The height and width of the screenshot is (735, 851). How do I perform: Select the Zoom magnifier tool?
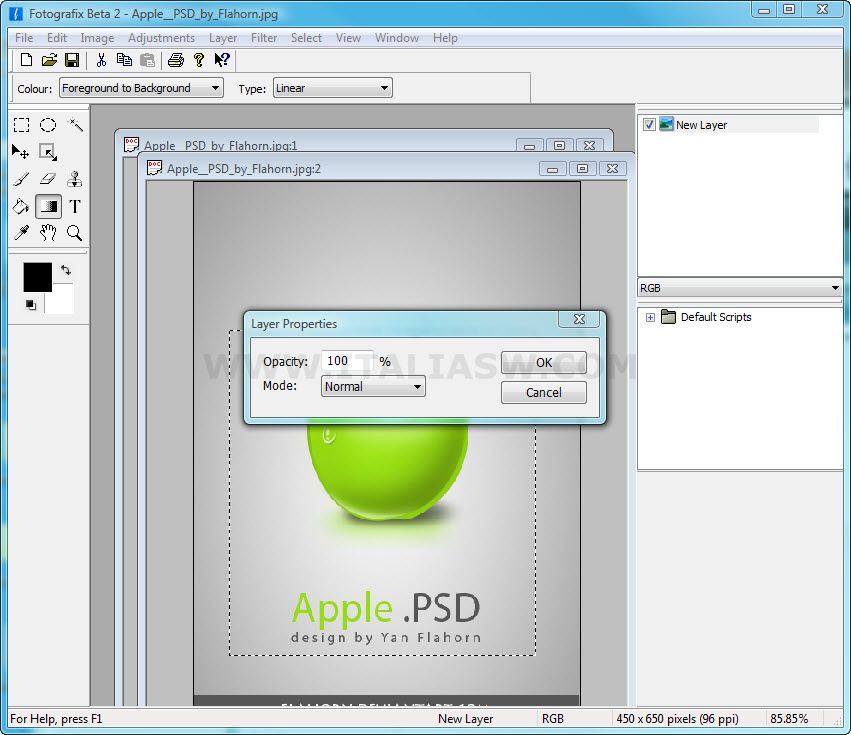click(75, 233)
